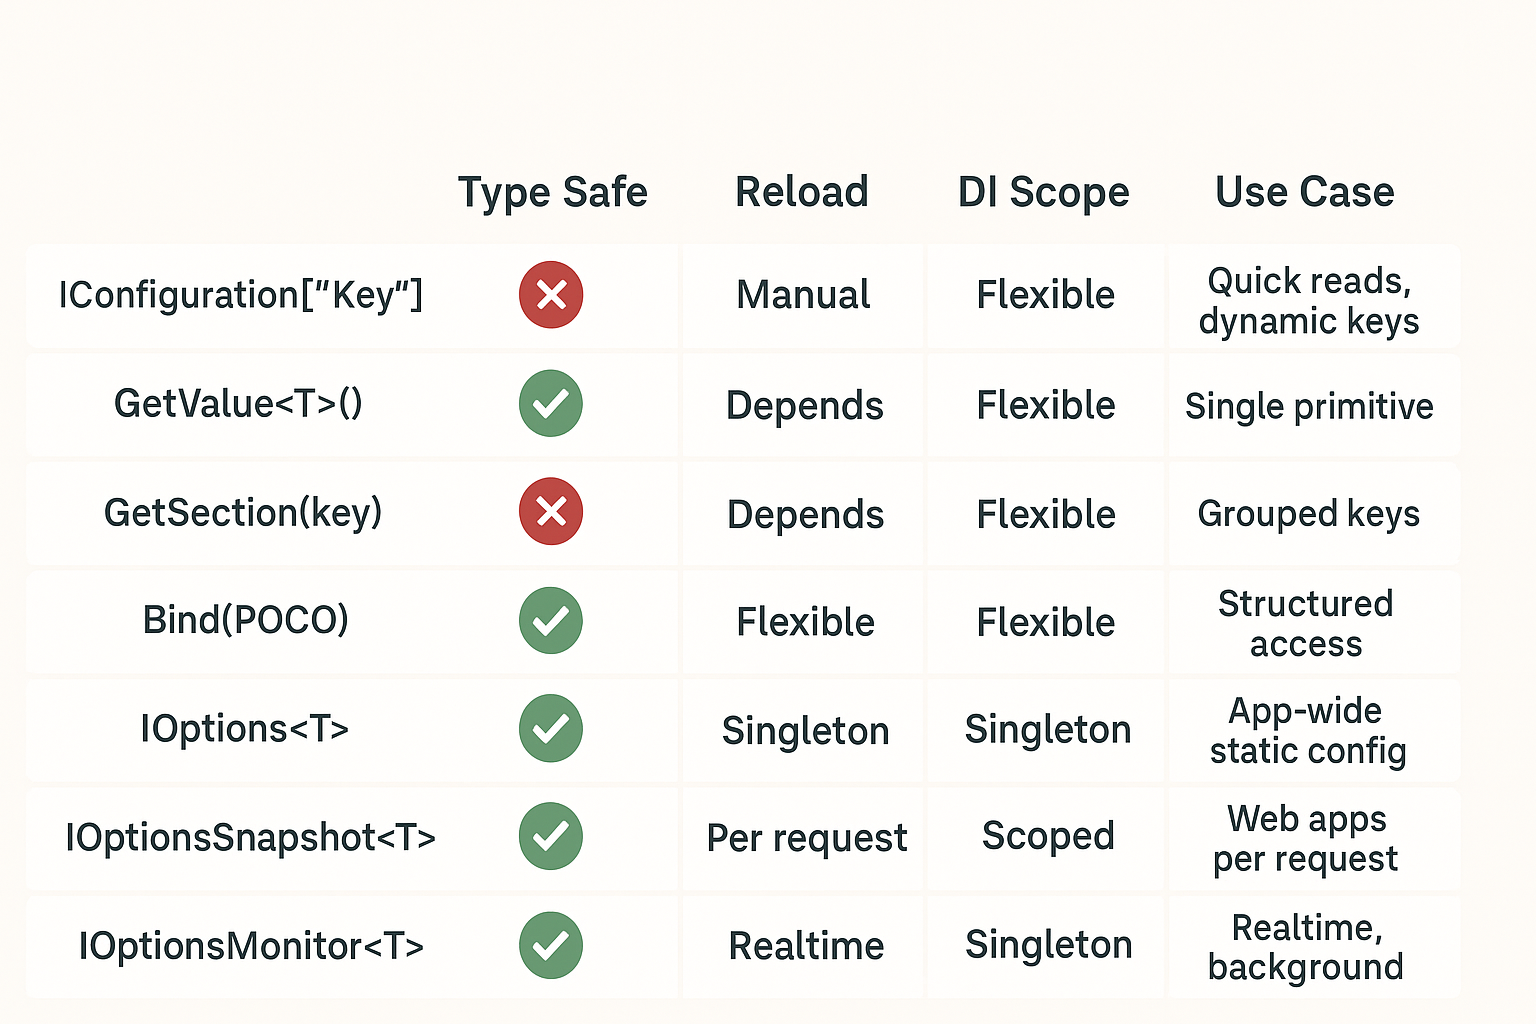
Task: Click the Quick reads, dynamic keys cell
Action: click(x=1309, y=301)
